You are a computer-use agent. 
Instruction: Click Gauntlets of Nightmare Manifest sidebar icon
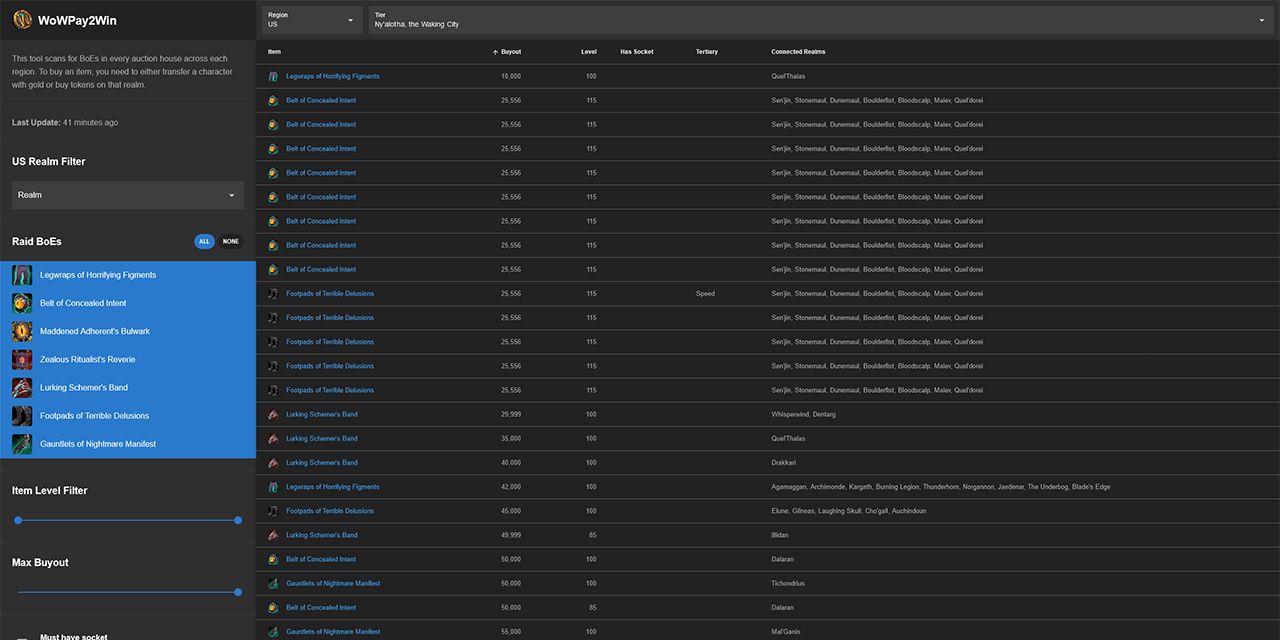(22, 443)
